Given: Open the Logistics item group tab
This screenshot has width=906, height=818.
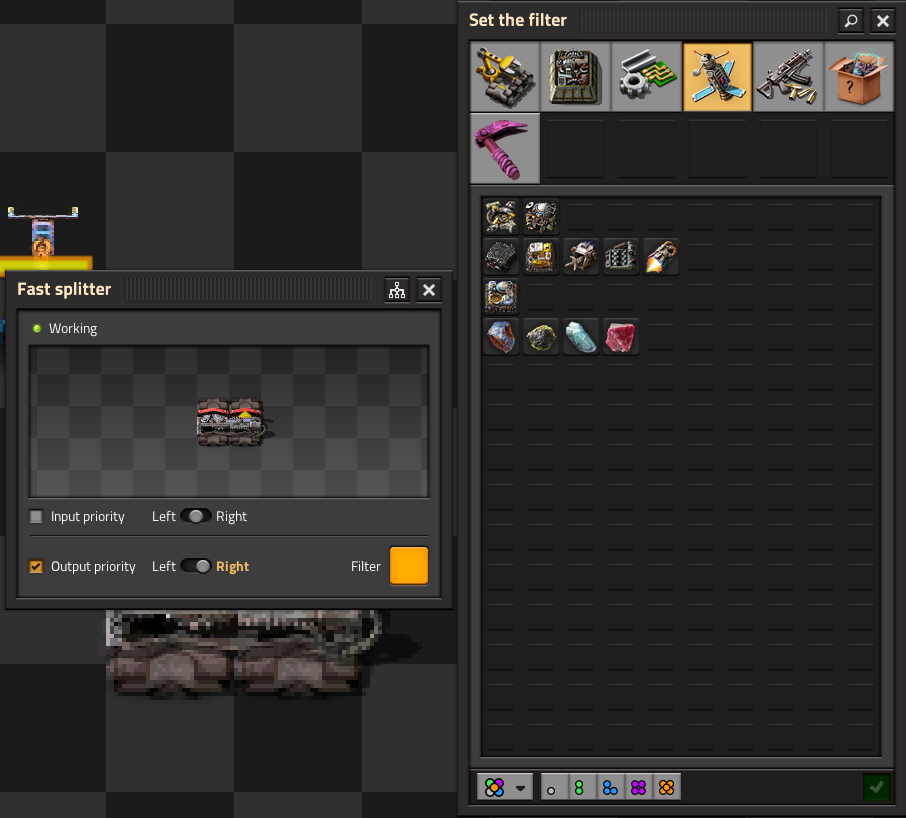Looking at the screenshot, I should coord(505,77).
